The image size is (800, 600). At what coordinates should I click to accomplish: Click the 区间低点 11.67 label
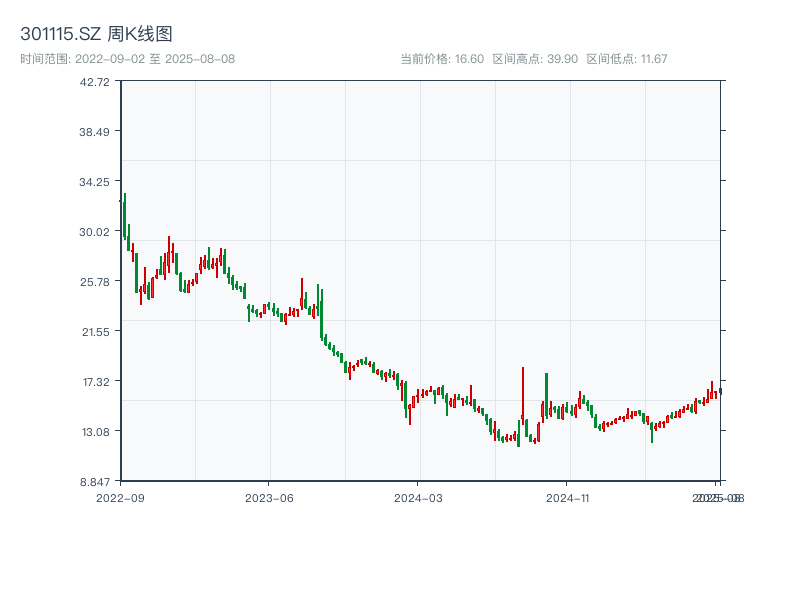tap(626, 59)
